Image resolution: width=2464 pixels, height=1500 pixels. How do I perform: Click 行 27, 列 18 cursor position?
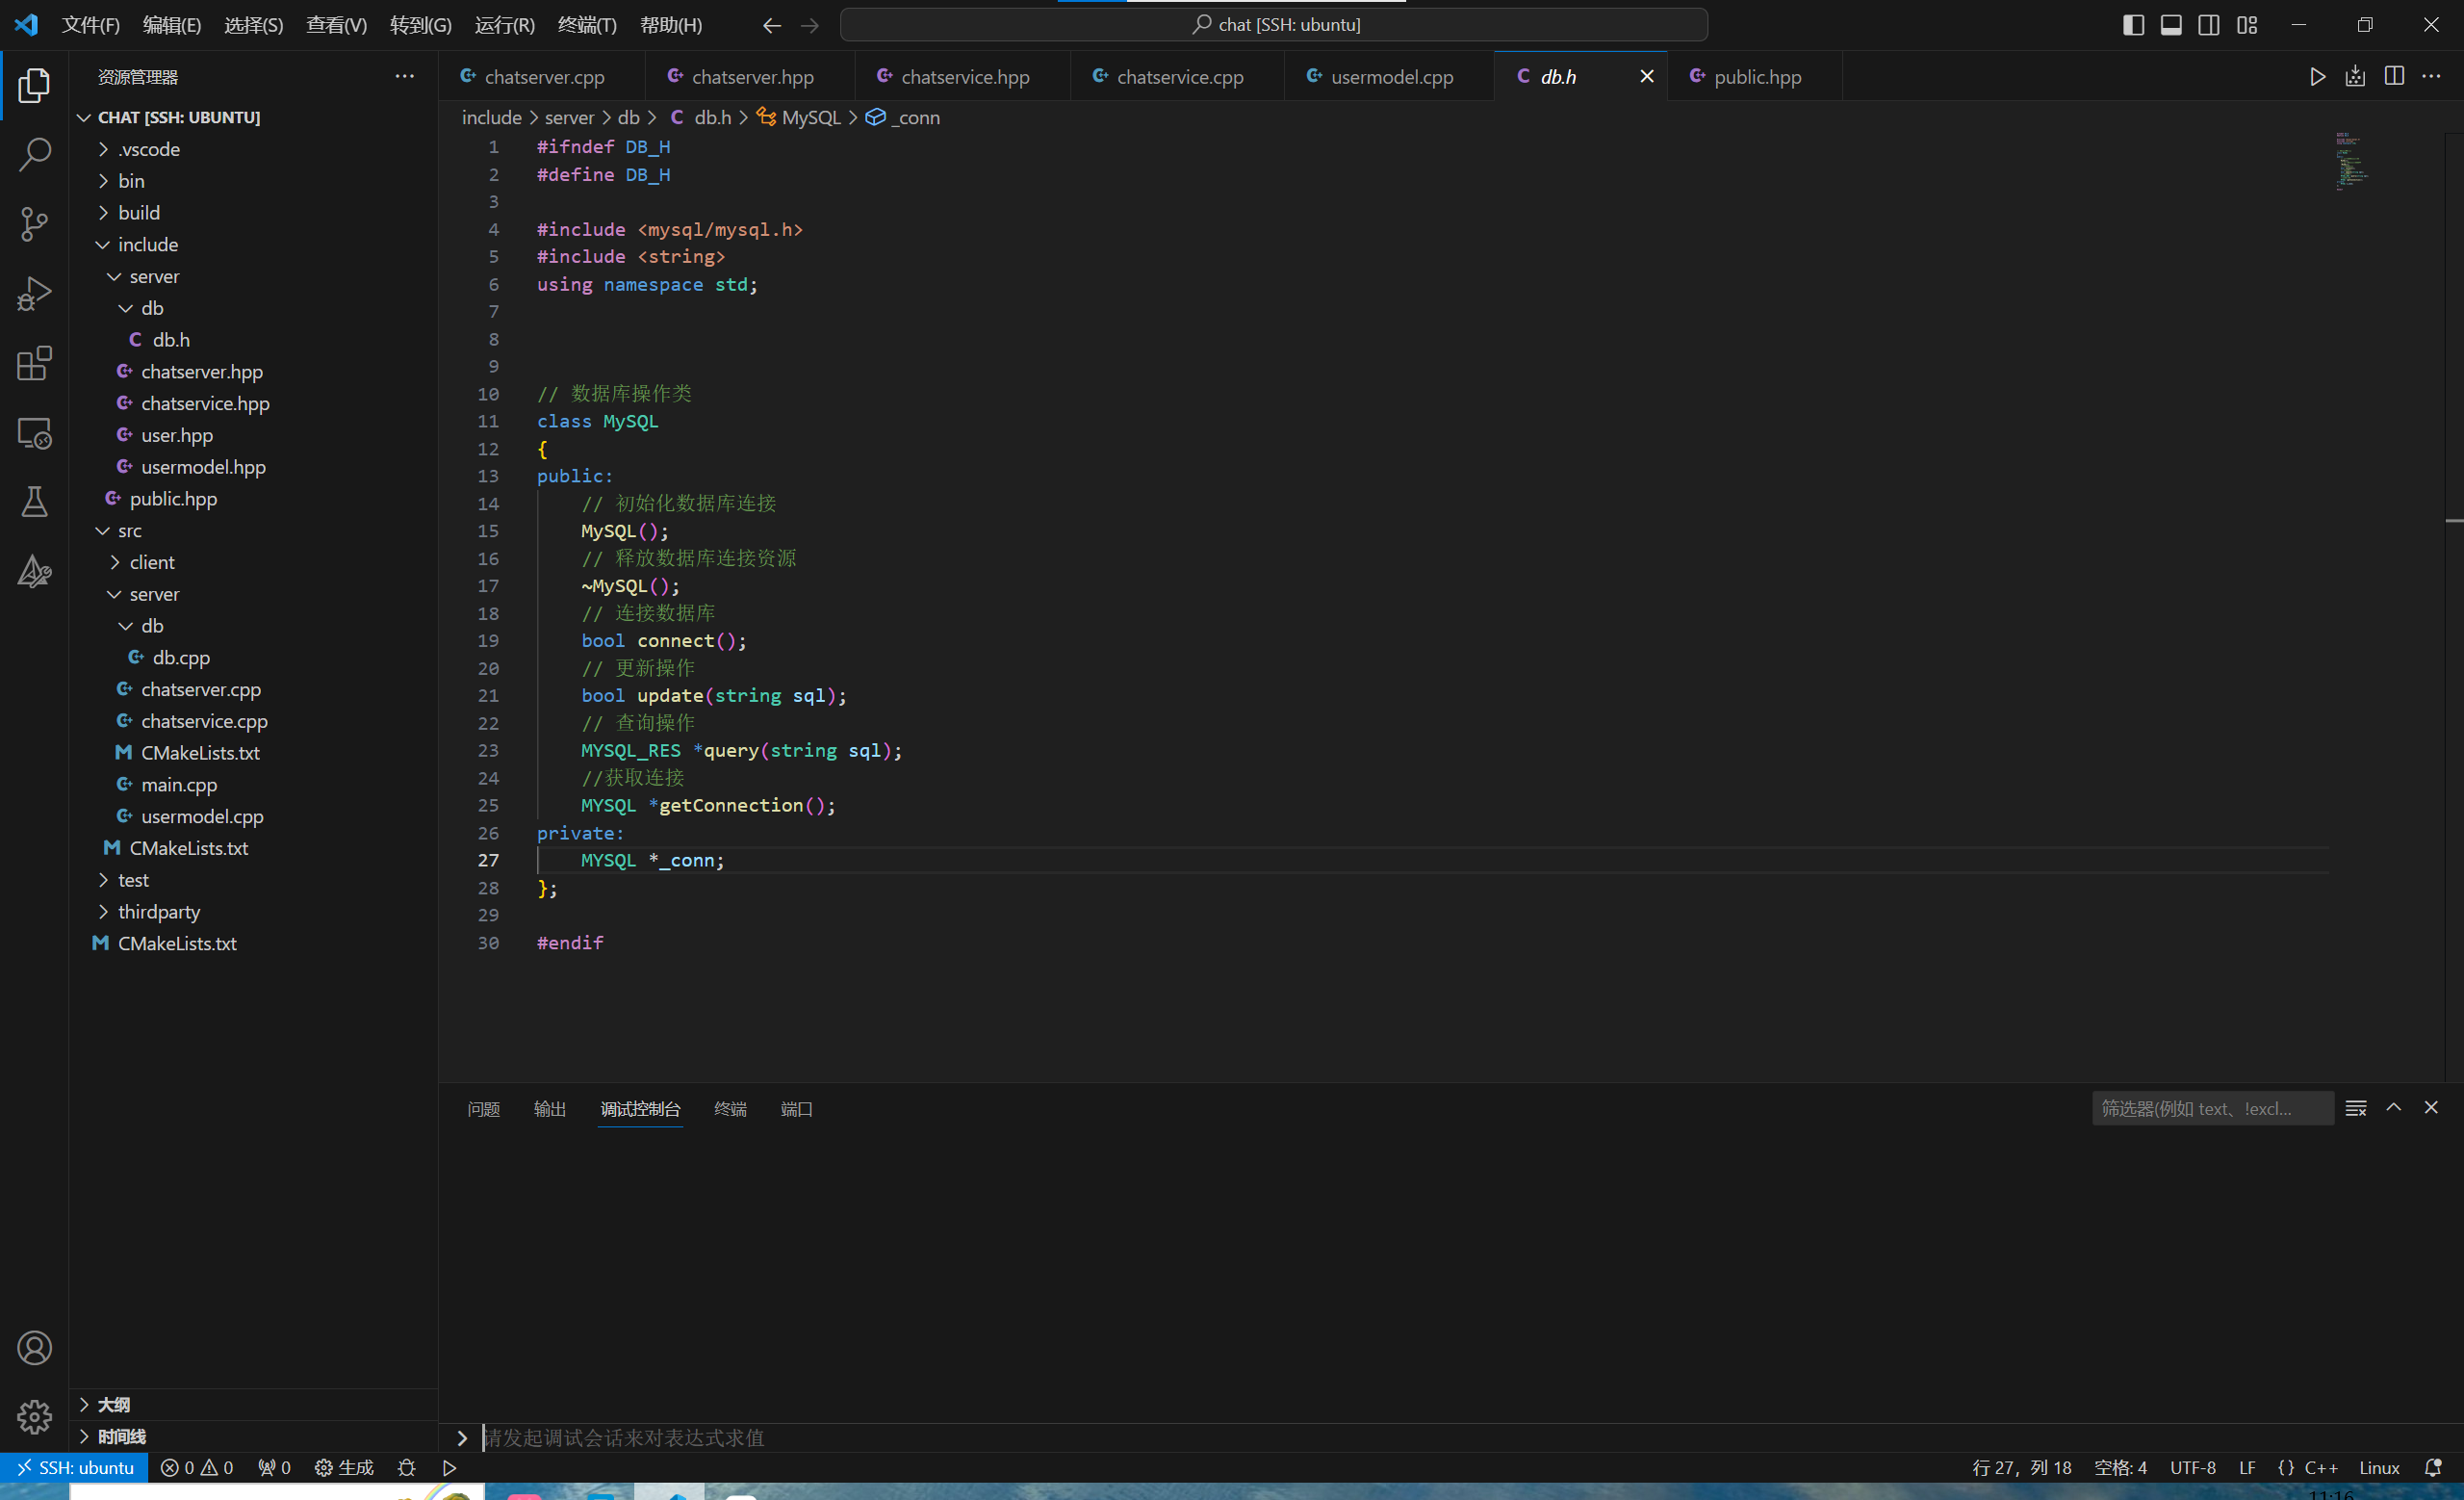click(x=2021, y=1467)
